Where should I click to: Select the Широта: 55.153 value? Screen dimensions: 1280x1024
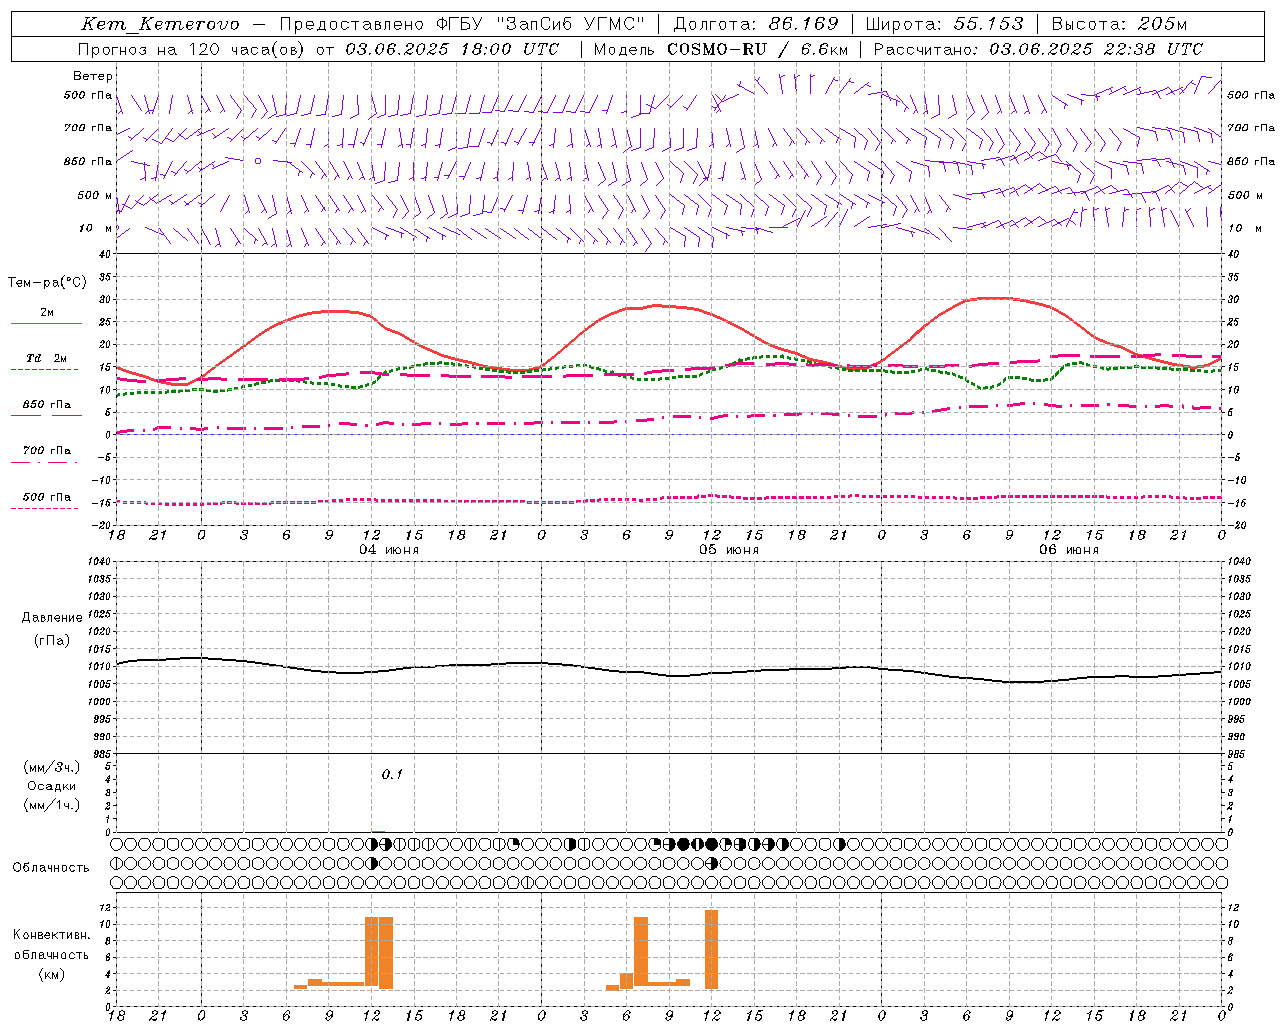[944, 24]
